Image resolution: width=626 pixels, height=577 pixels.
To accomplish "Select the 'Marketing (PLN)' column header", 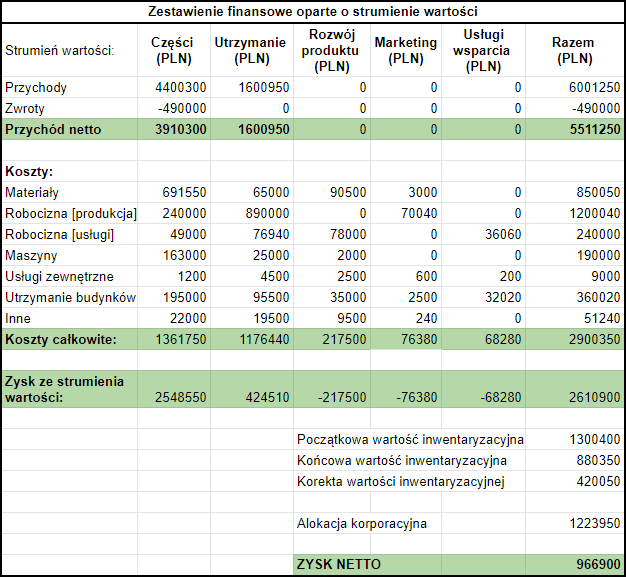I will click(x=405, y=50).
